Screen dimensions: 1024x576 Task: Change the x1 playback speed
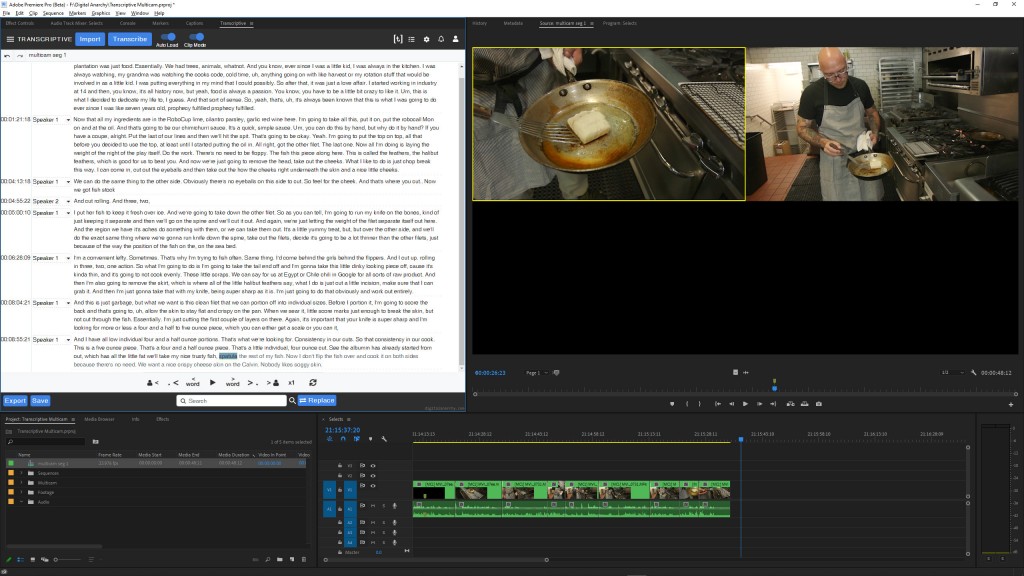pyautogui.click(x=291, y=383)
